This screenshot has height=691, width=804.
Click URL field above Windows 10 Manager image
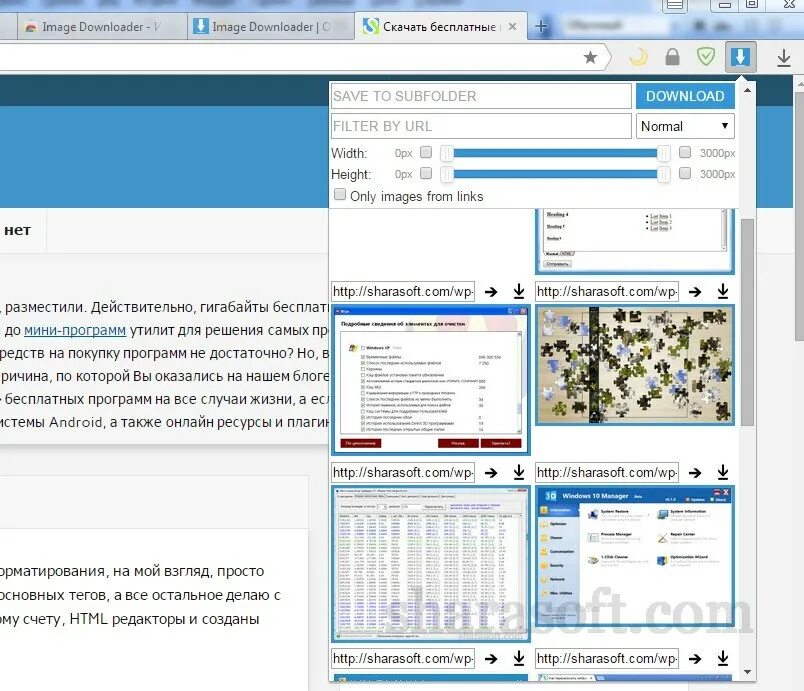tap(607, 473)
